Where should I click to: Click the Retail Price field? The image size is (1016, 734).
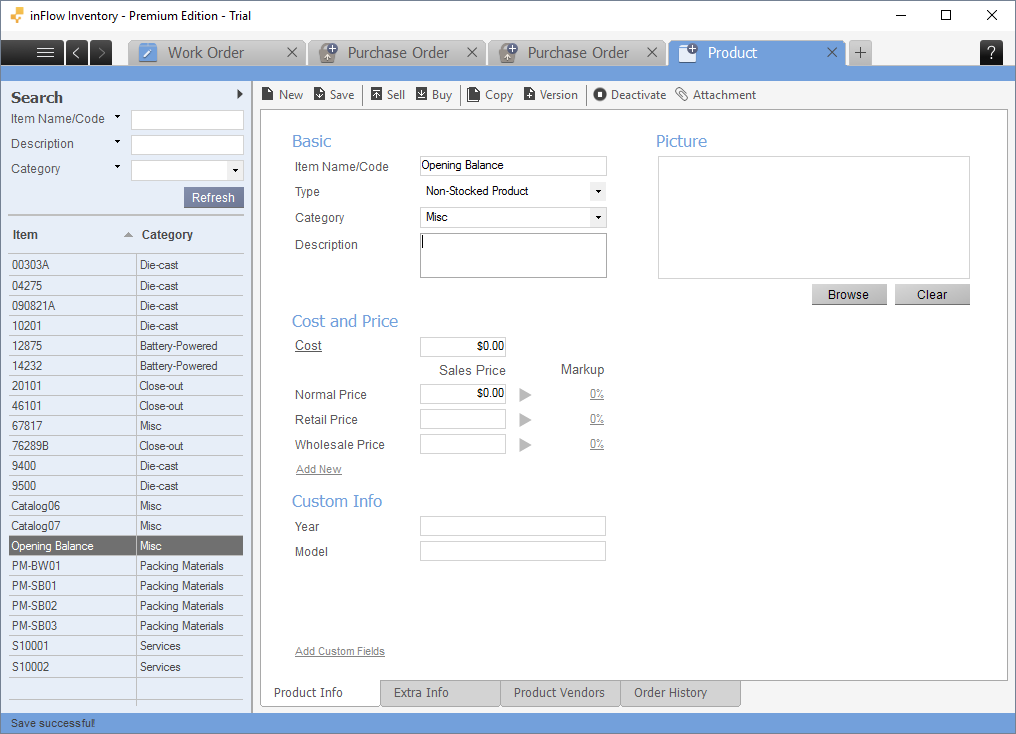(463, 419)
